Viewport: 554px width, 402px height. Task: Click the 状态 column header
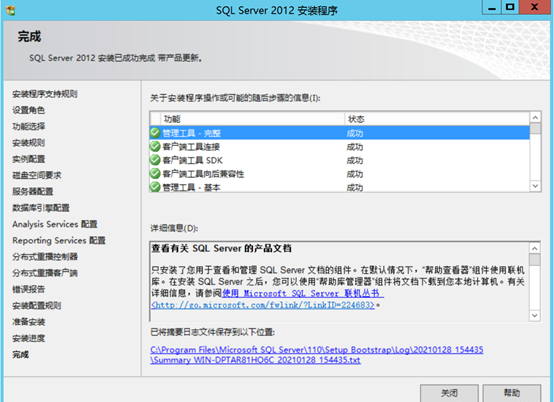437,119
